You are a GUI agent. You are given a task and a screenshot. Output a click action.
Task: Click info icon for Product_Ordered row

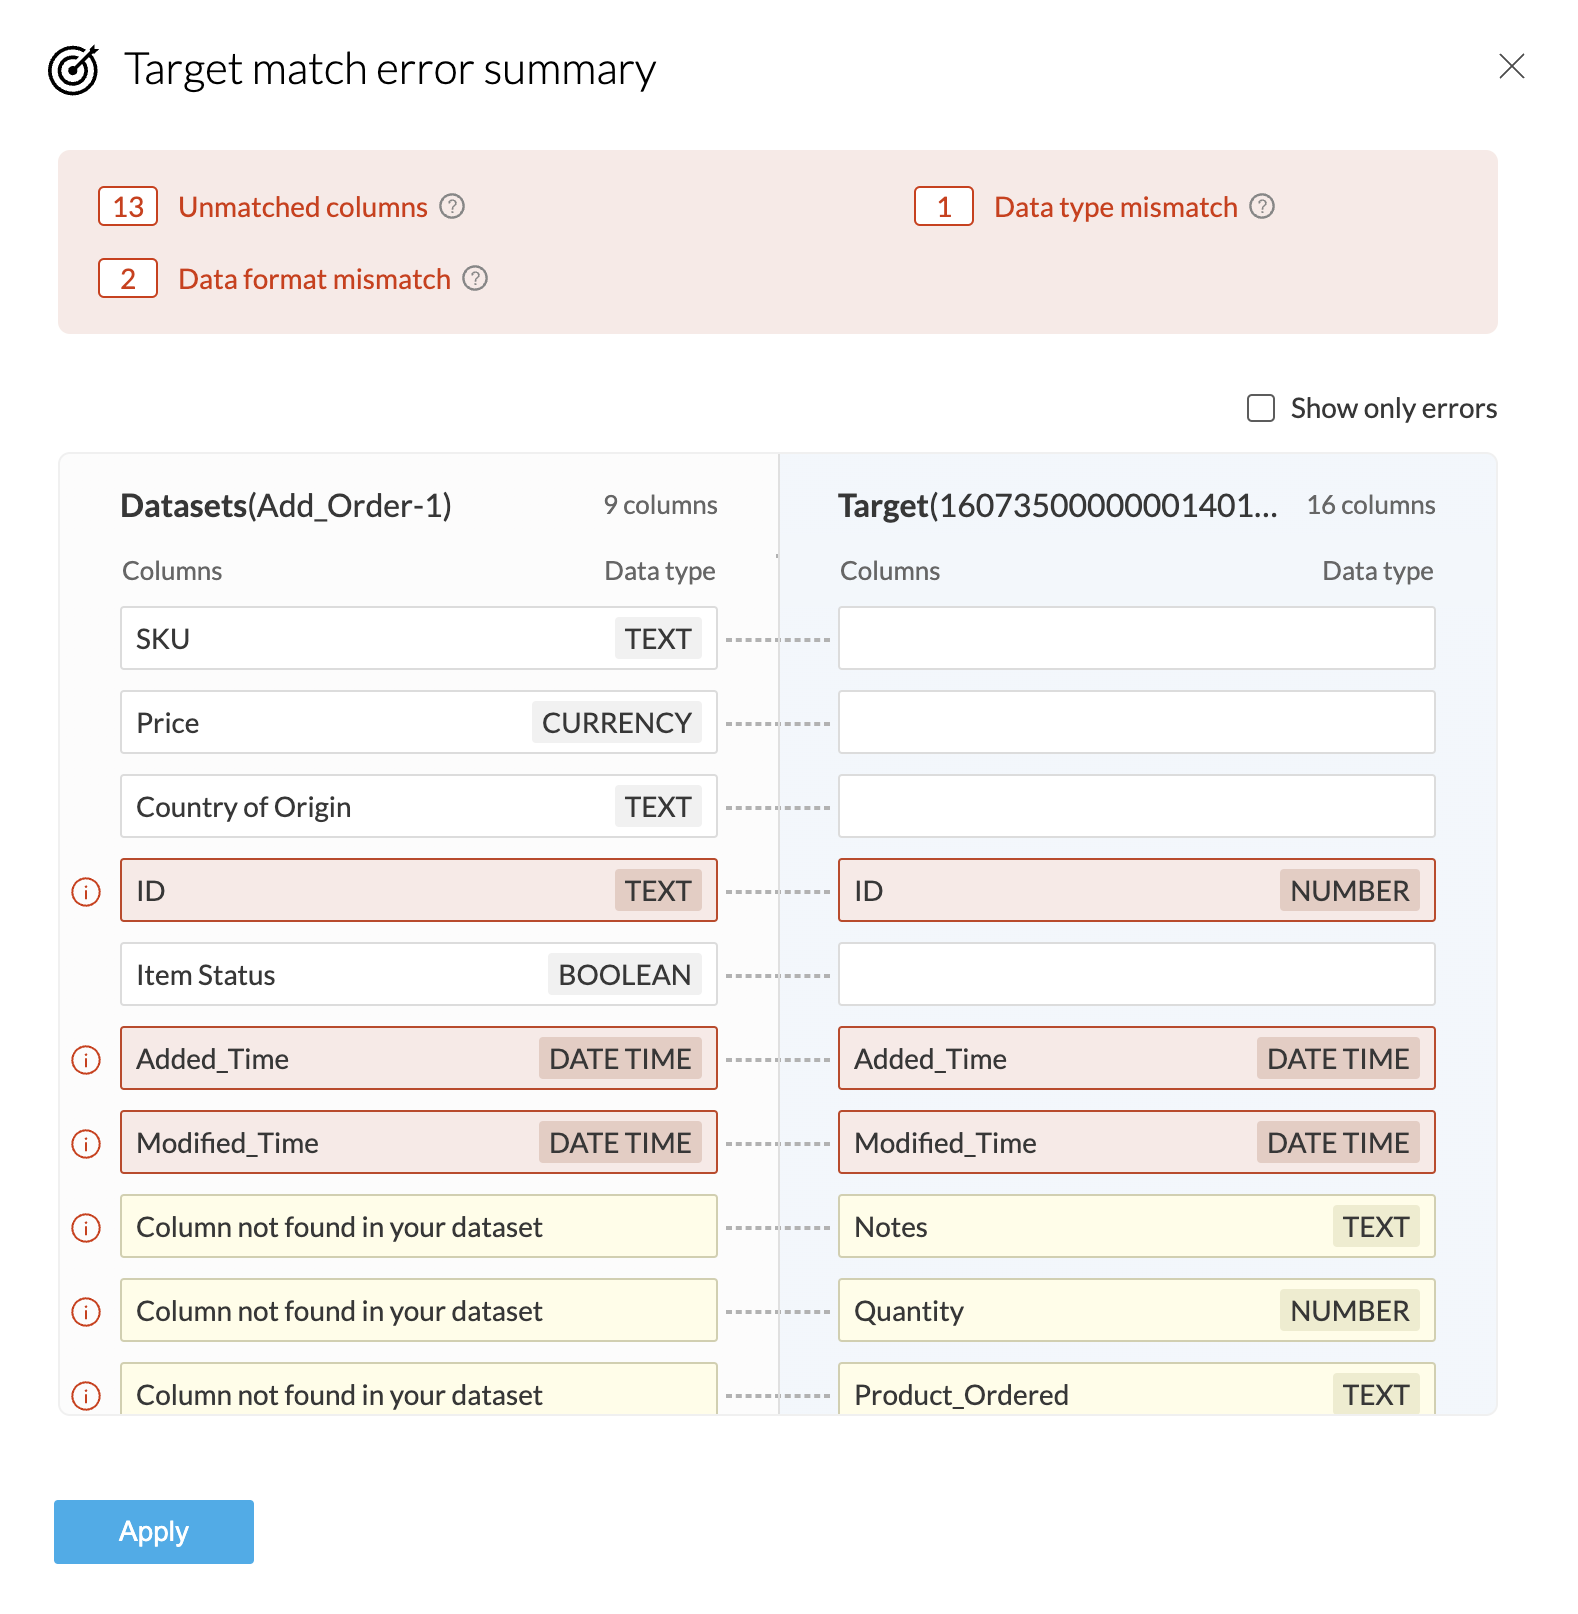(x=87, y=1395)
